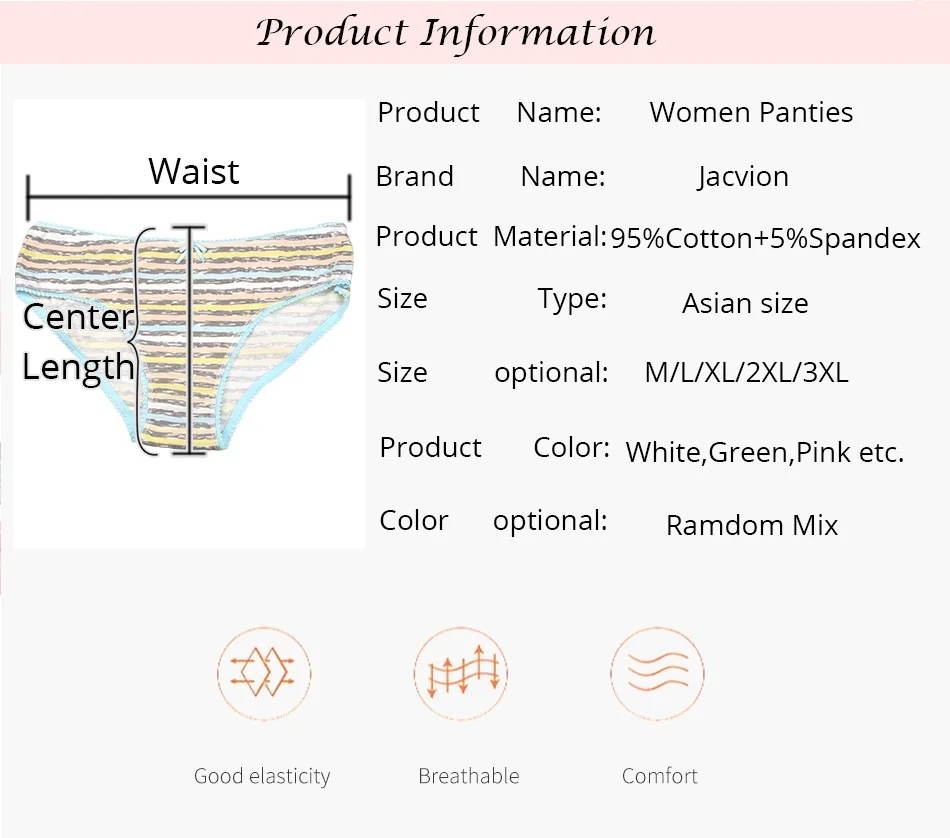Click the Good elasticity caption
This screenshot has width=950, height=838.
pos(262,776)
